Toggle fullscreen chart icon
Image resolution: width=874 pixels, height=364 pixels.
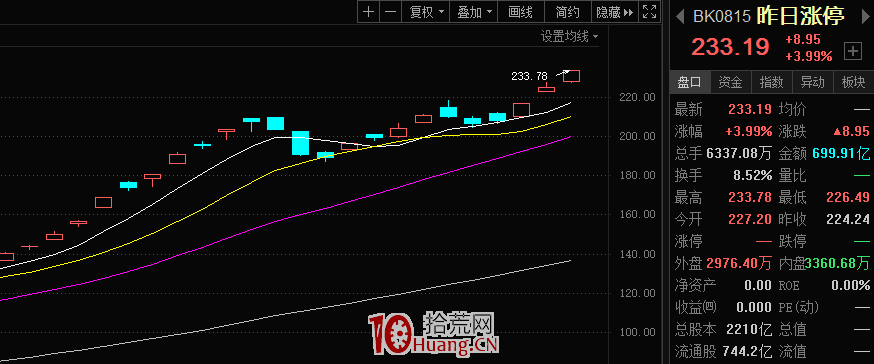649,12
